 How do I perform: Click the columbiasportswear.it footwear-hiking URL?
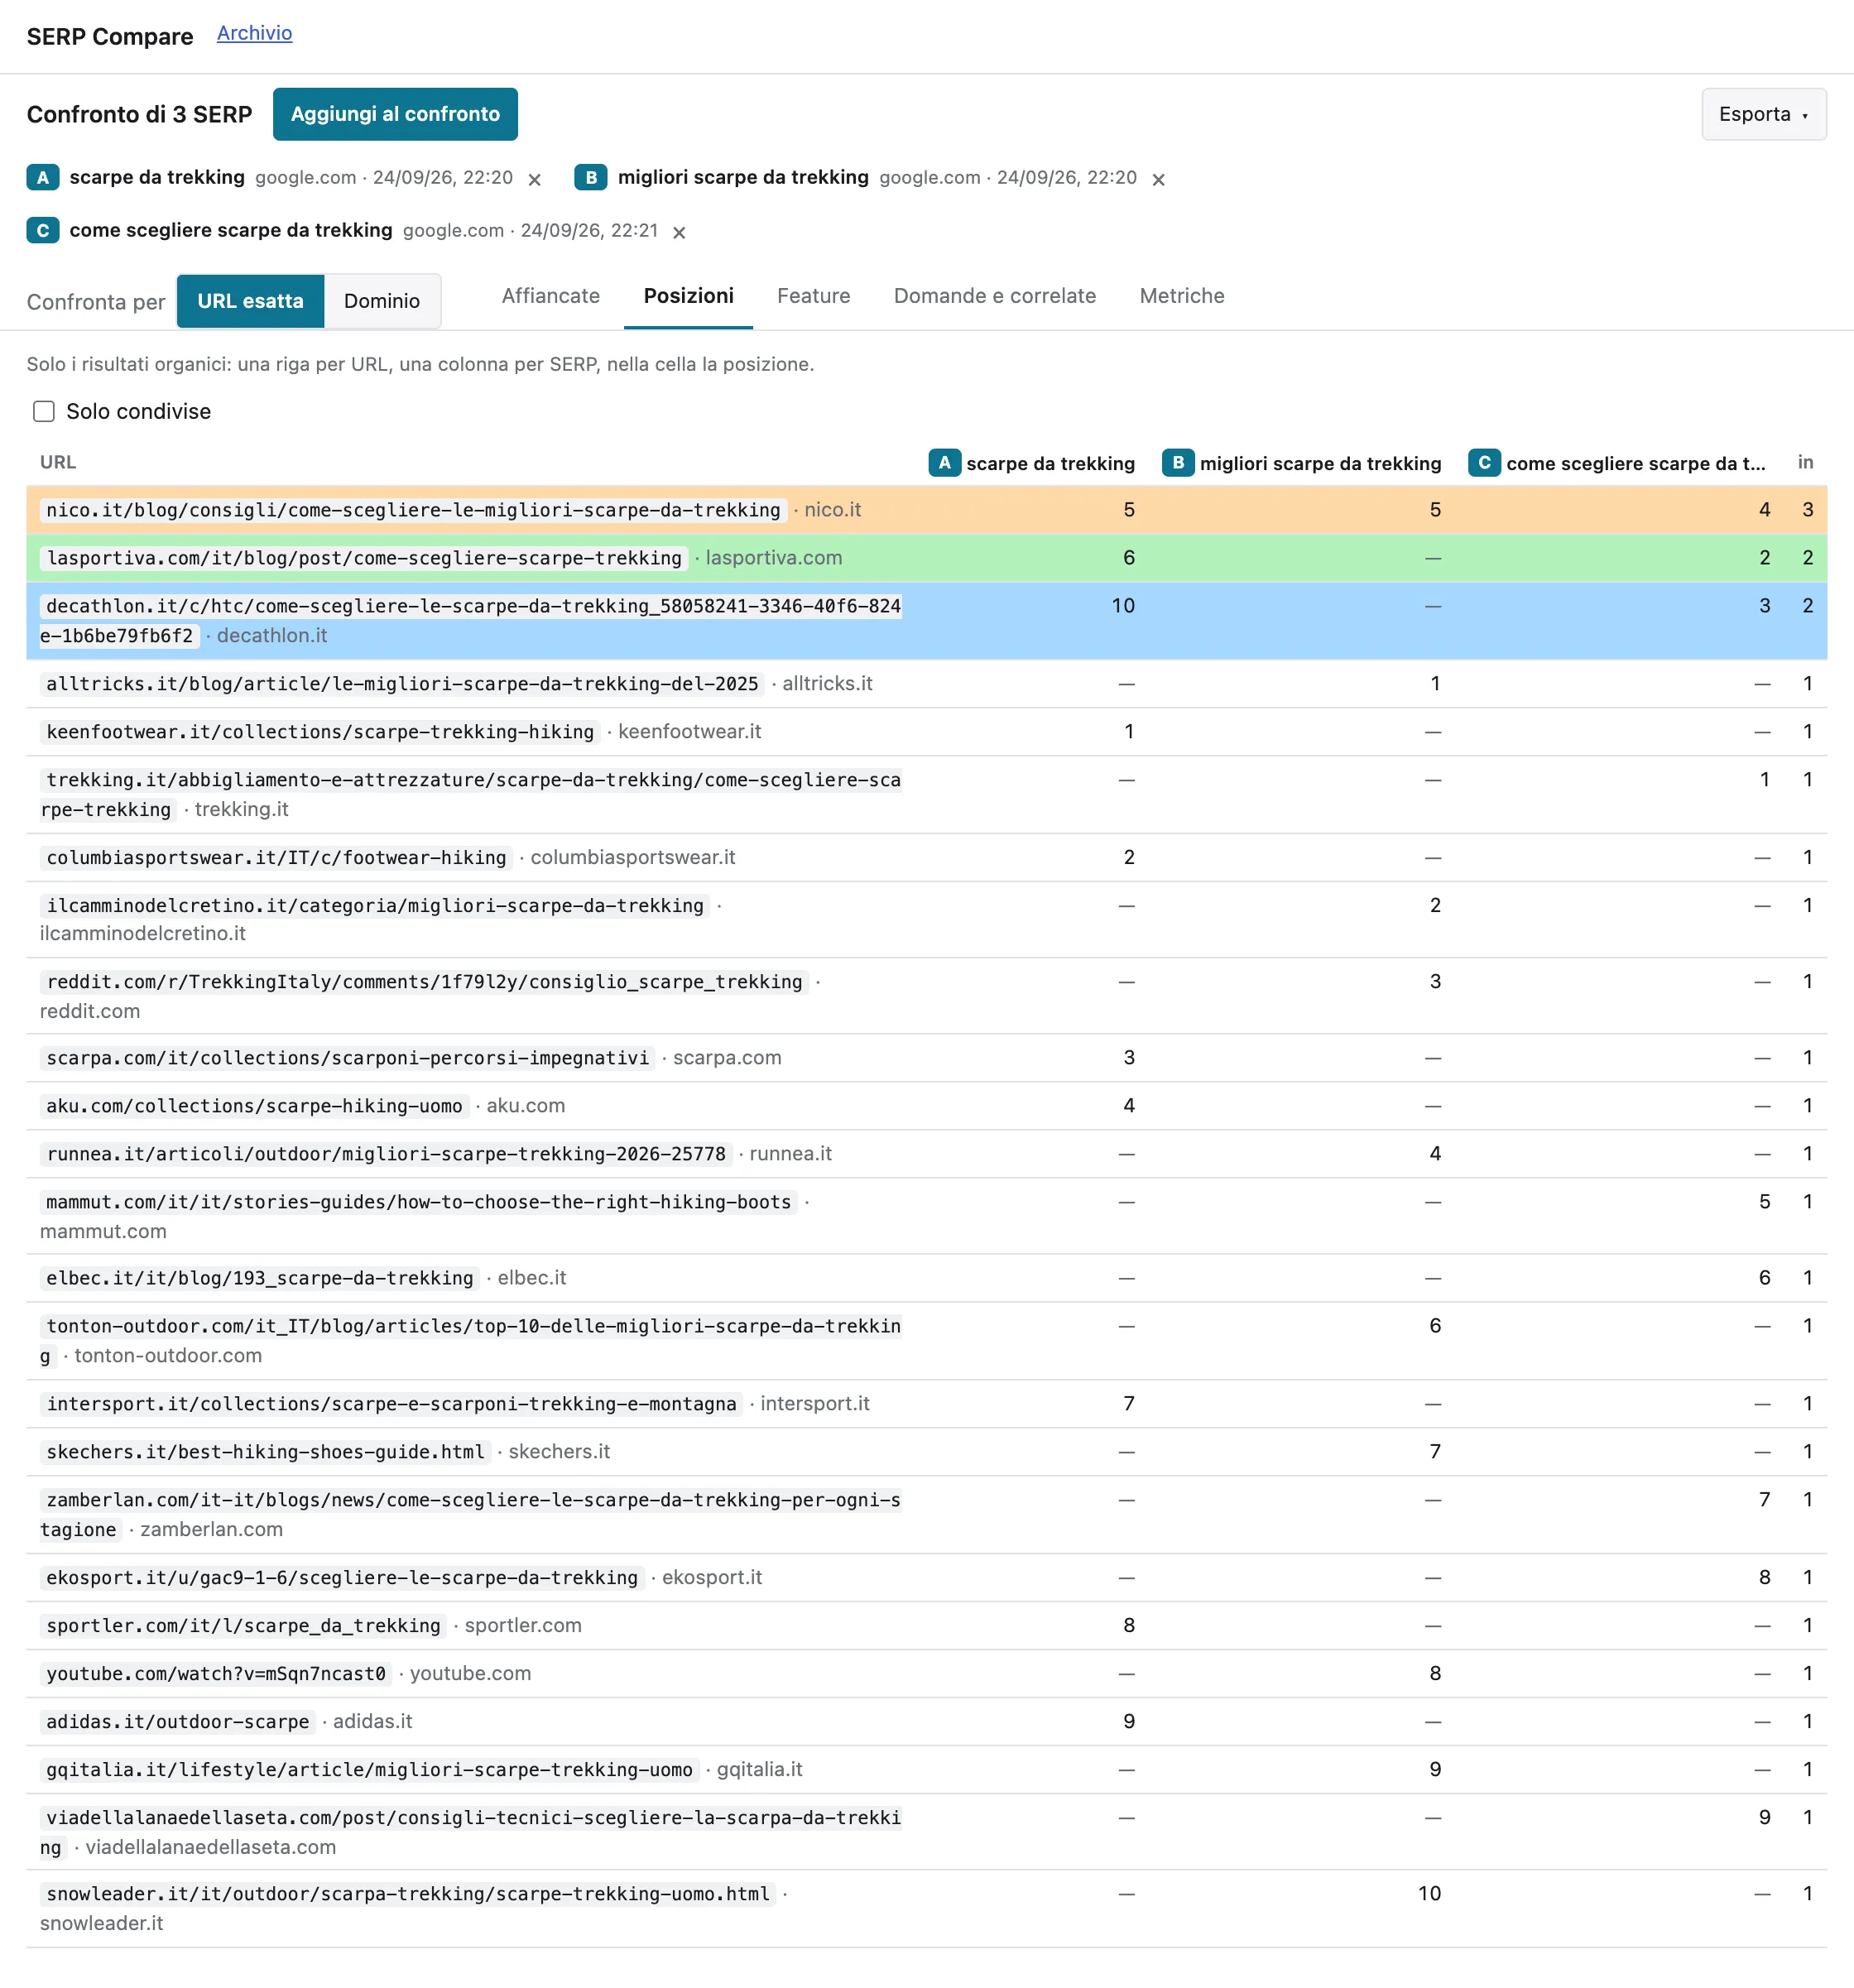click(x=276, y=858)
